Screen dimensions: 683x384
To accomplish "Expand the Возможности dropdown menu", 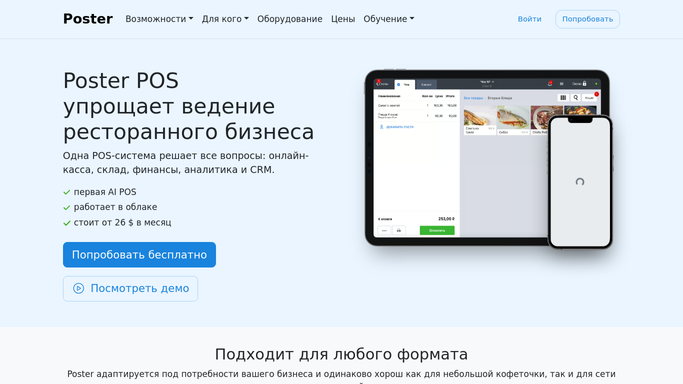I will tap(159, 19).
